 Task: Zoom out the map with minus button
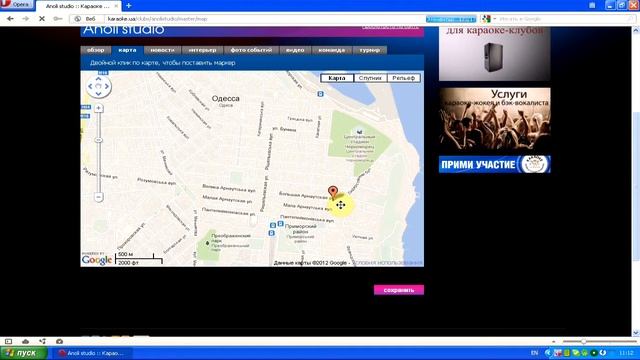tap(98, 197)
